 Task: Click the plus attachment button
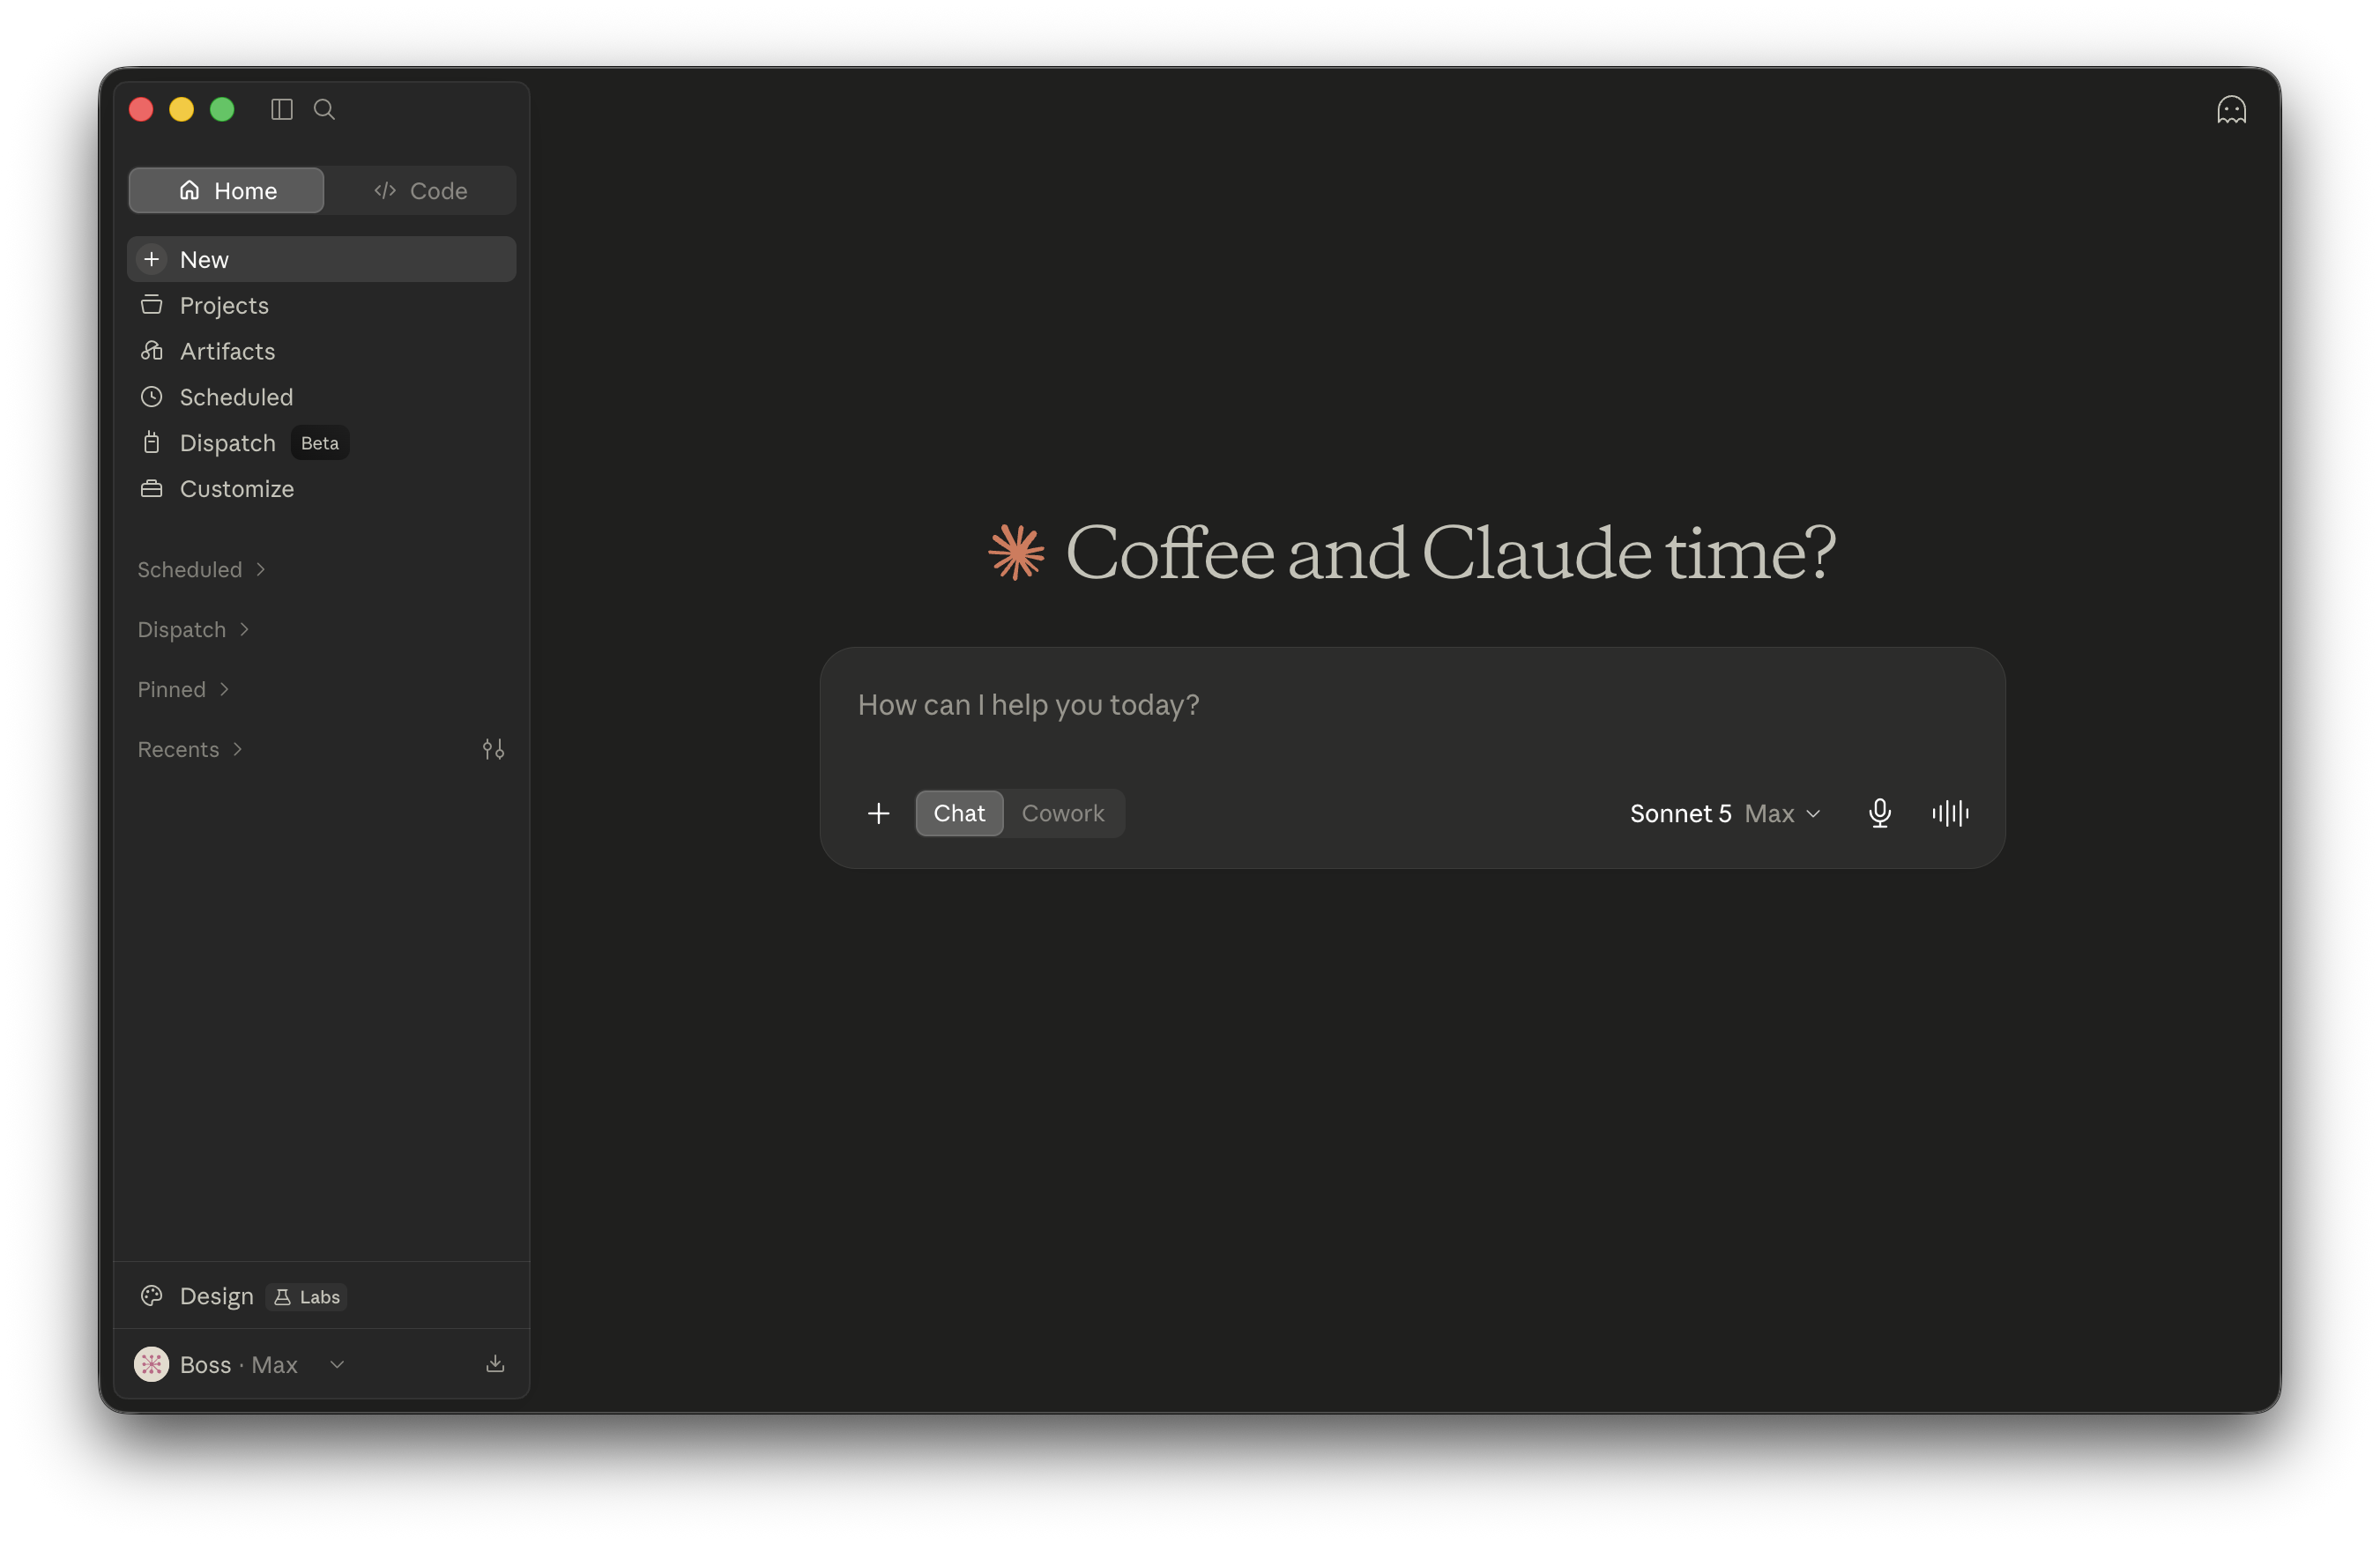(878, 813)
